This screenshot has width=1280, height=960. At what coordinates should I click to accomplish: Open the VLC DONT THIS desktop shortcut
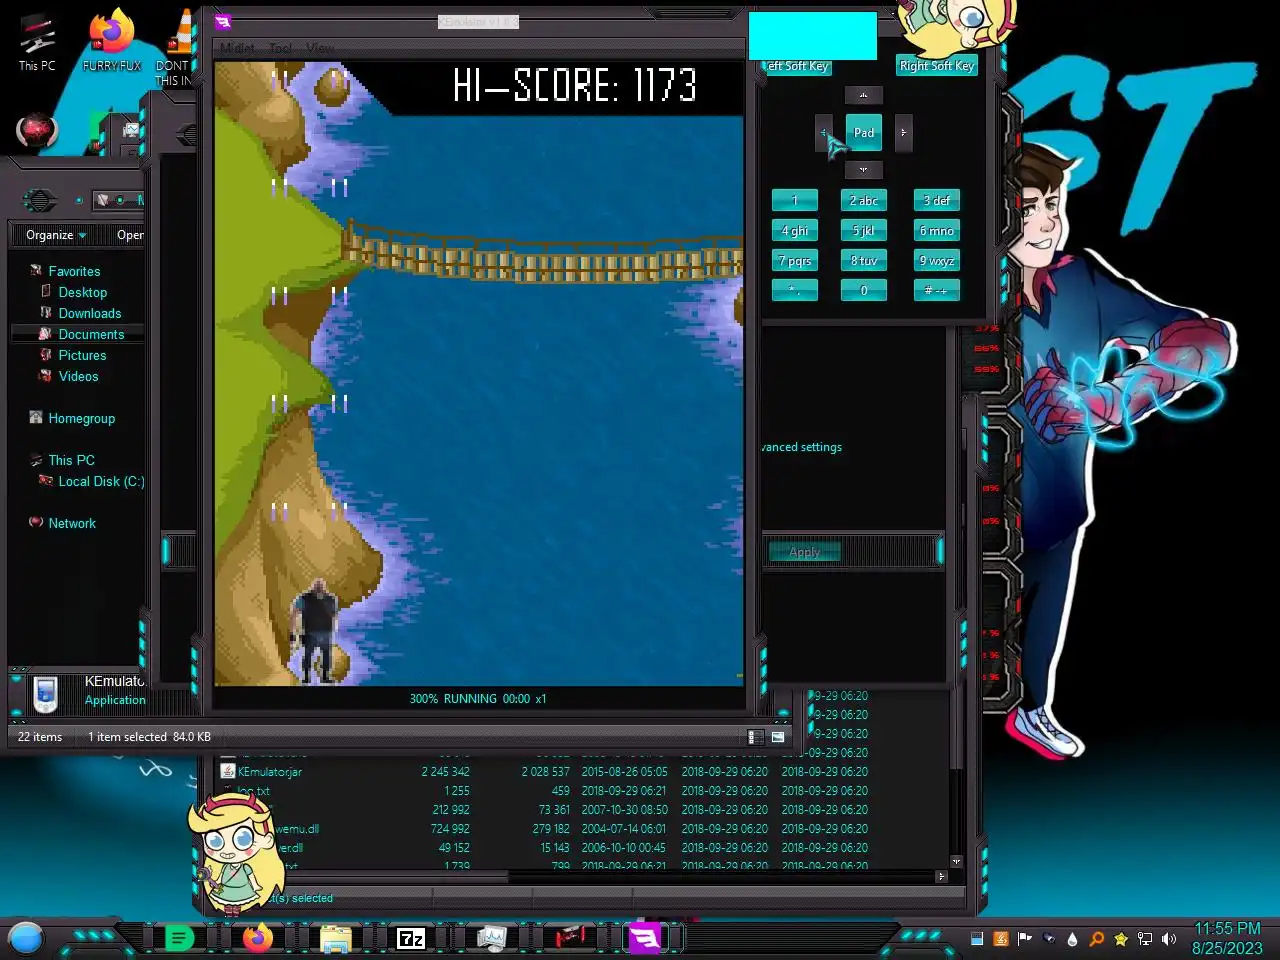pyautogui.click(x=176, y=48)
